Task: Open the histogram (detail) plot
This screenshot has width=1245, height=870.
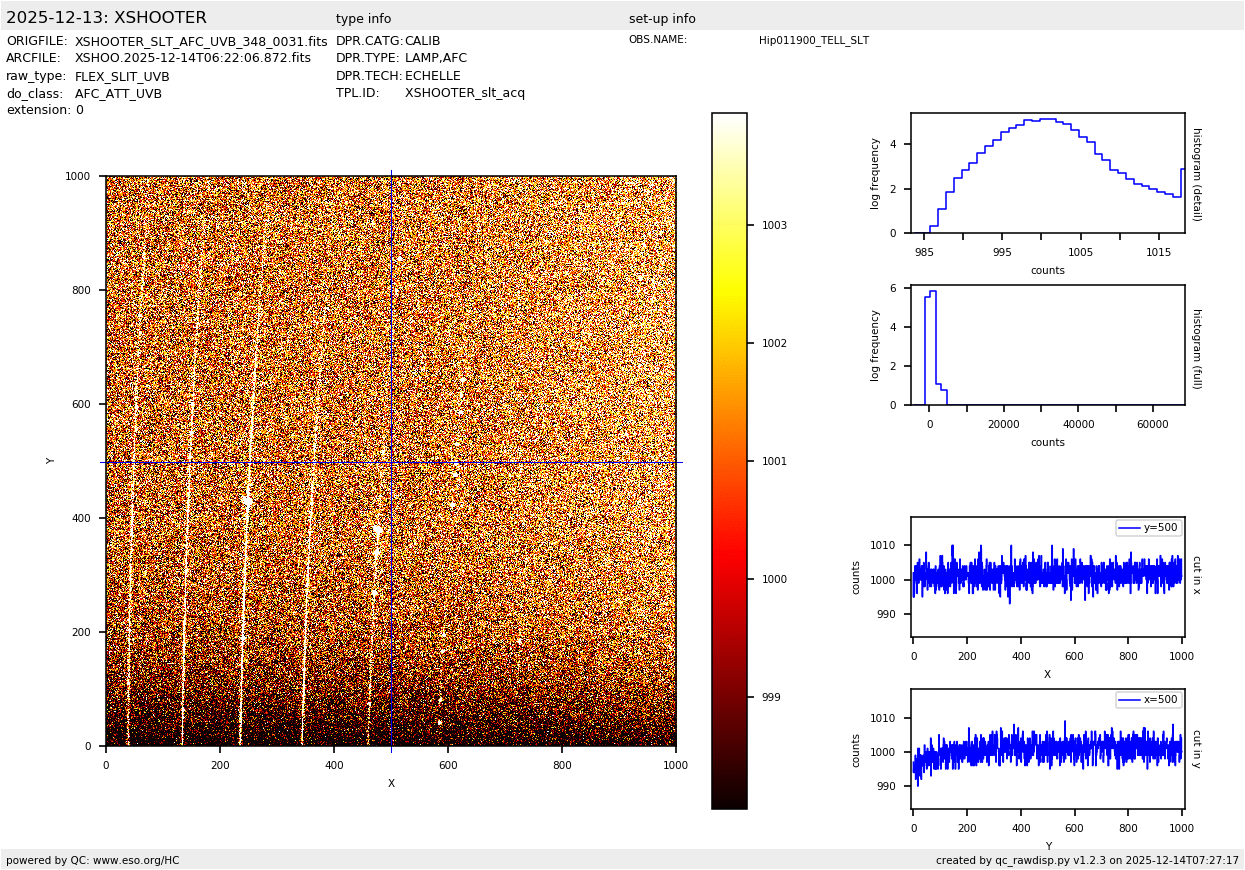Action: click(1047, 173)
